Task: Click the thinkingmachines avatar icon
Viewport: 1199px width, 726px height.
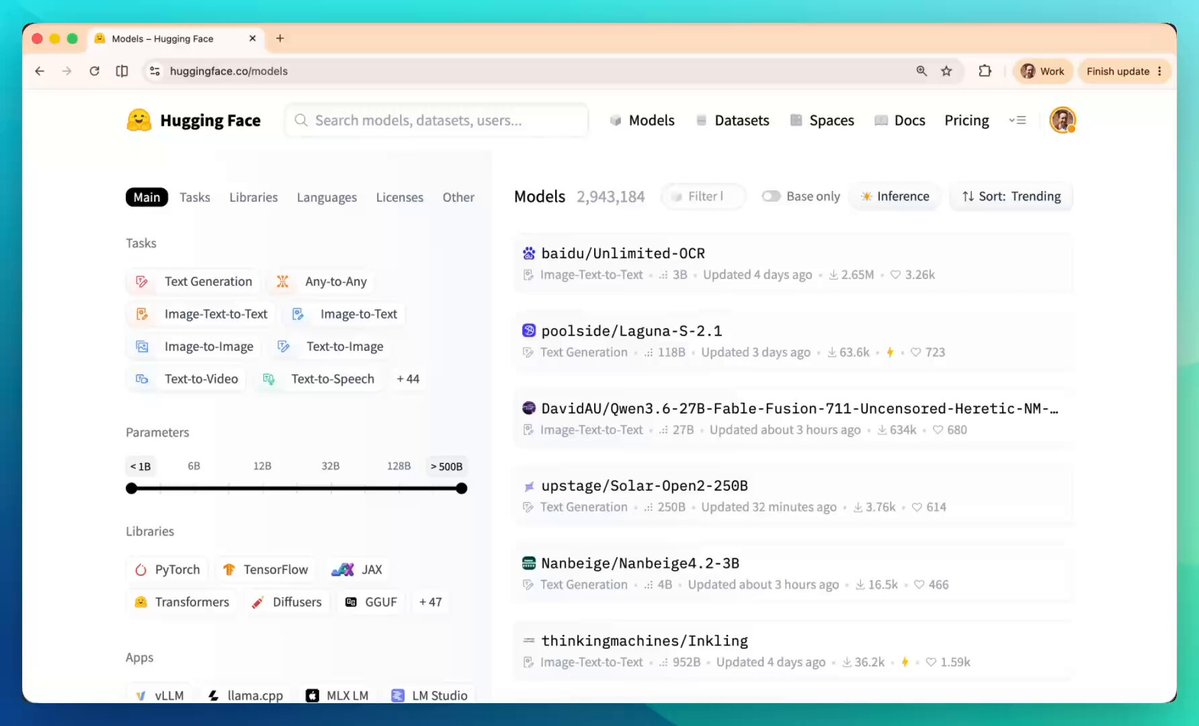Action: click(528, 640)
